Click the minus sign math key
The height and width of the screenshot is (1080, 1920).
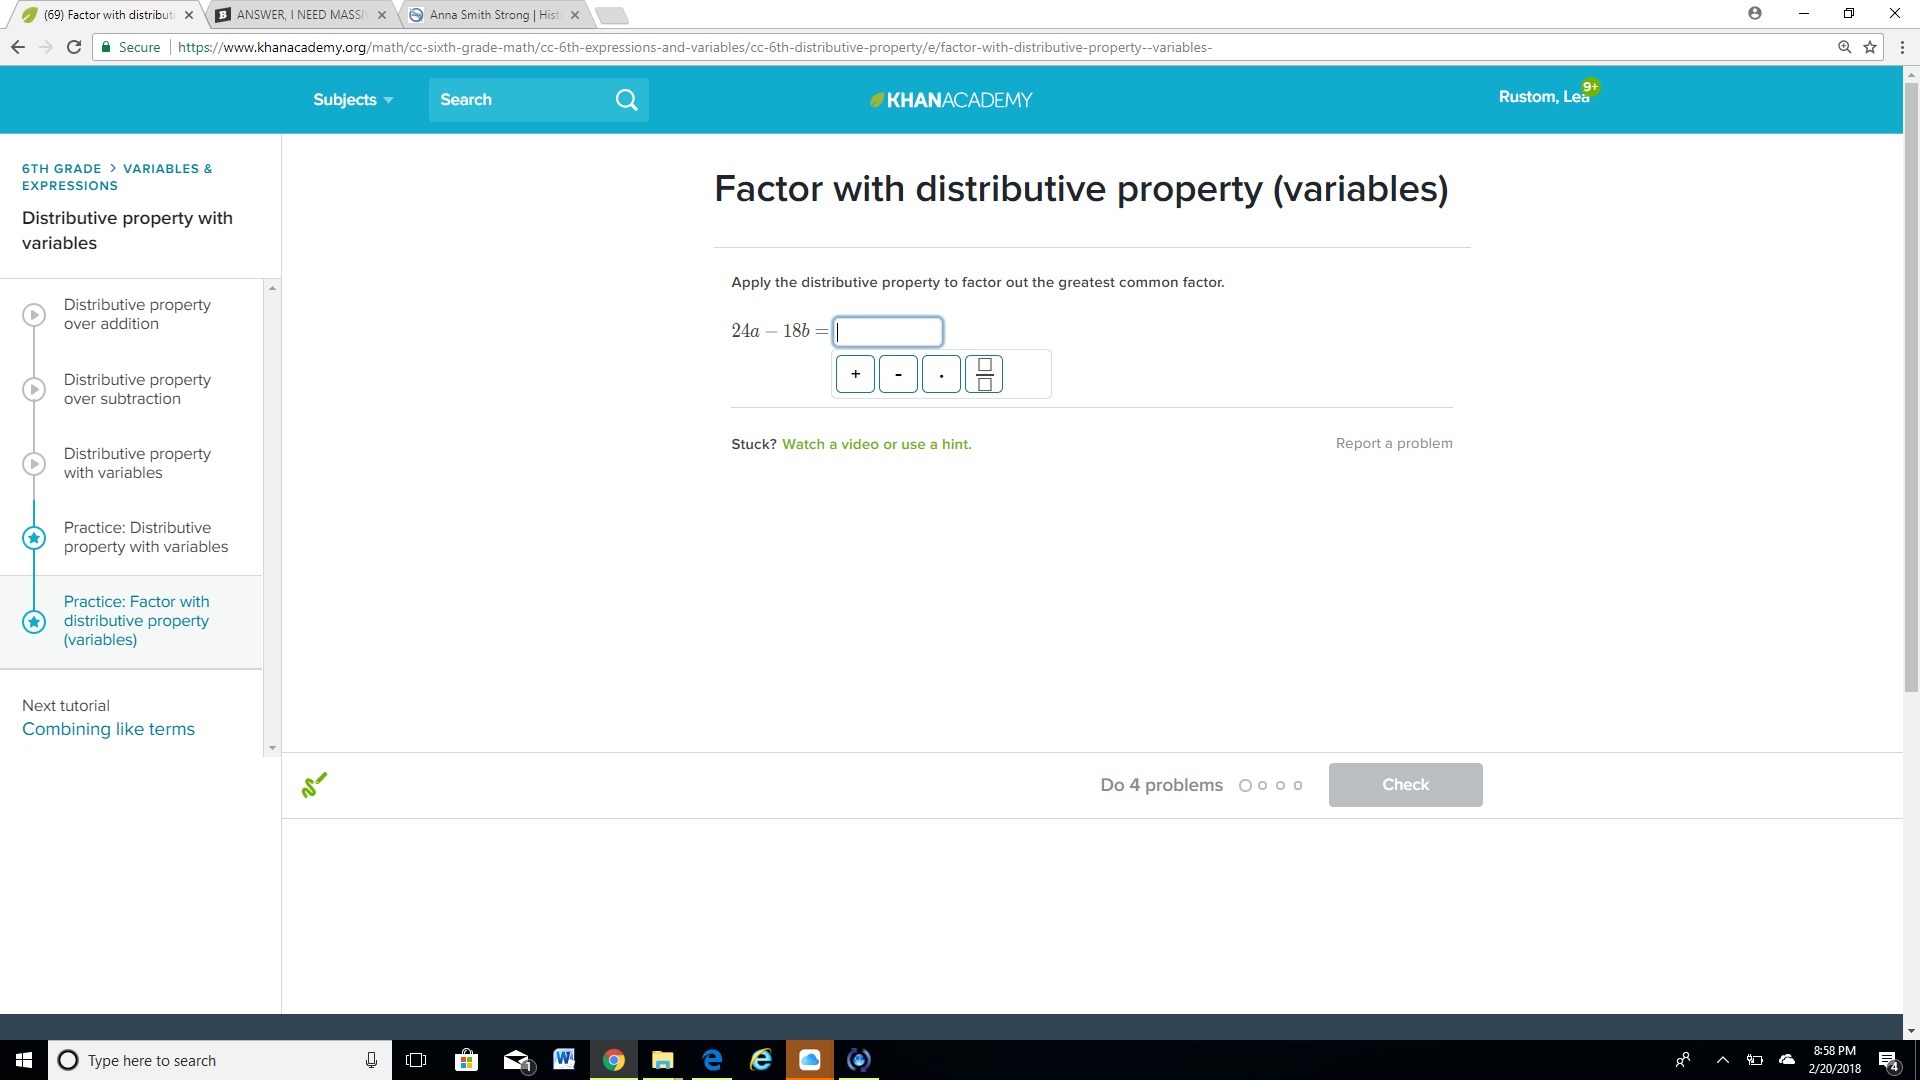(x=898, y=374)
